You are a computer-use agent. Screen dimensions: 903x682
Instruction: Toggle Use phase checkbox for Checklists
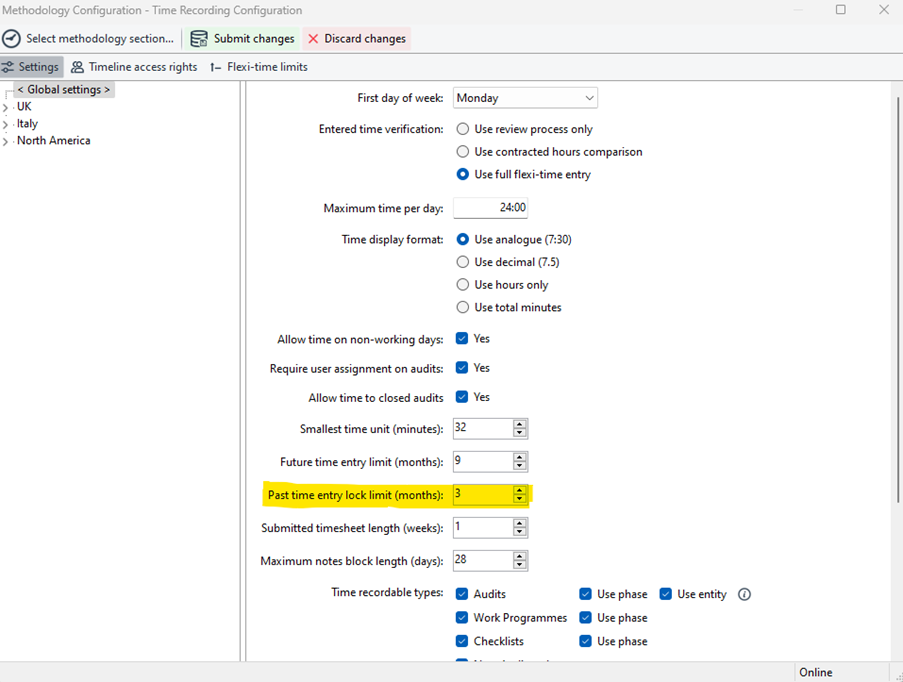point(586,641)
